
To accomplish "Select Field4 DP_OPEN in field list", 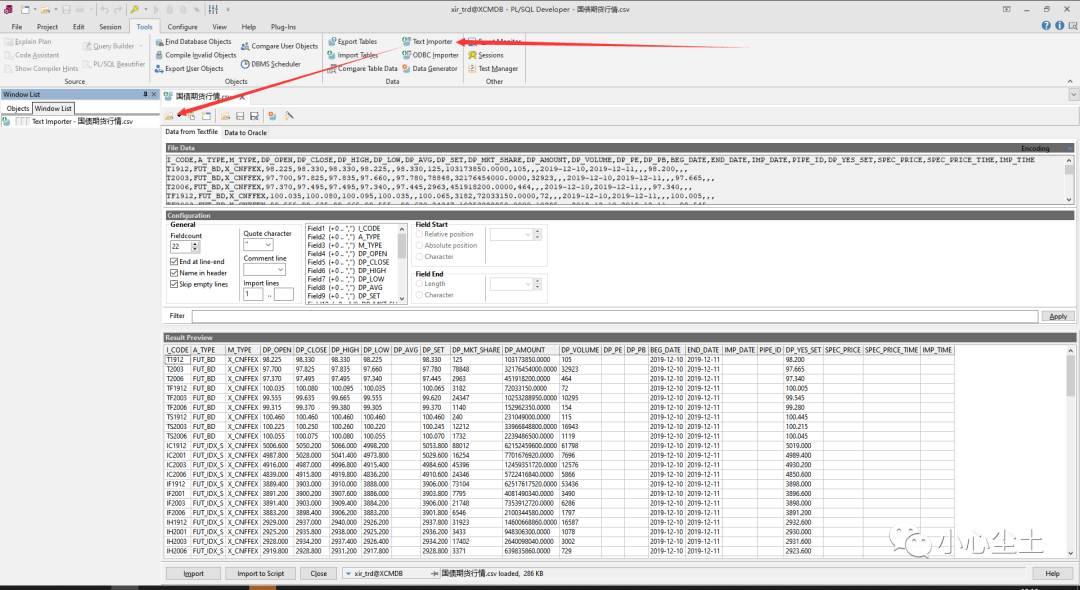I will pos(351,254).
